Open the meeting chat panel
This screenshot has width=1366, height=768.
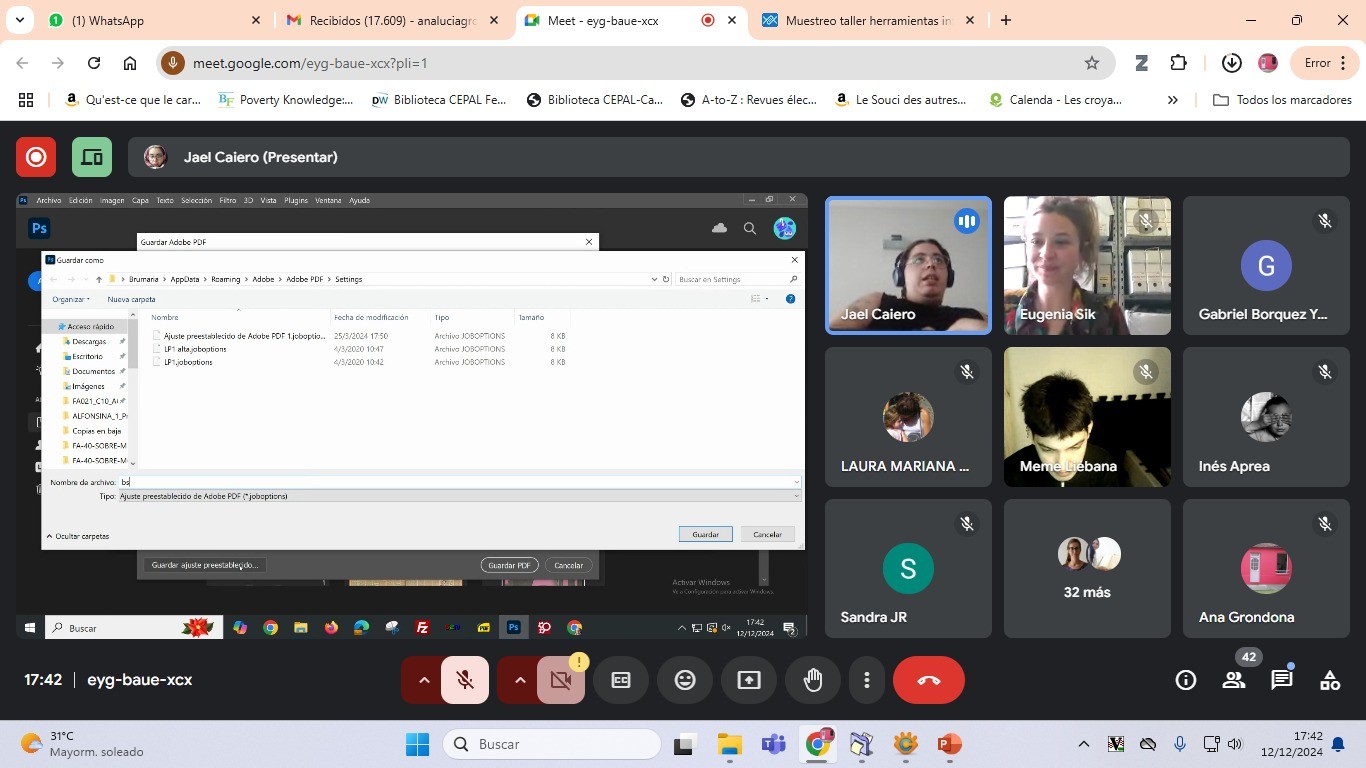[x=1281, y=680]
